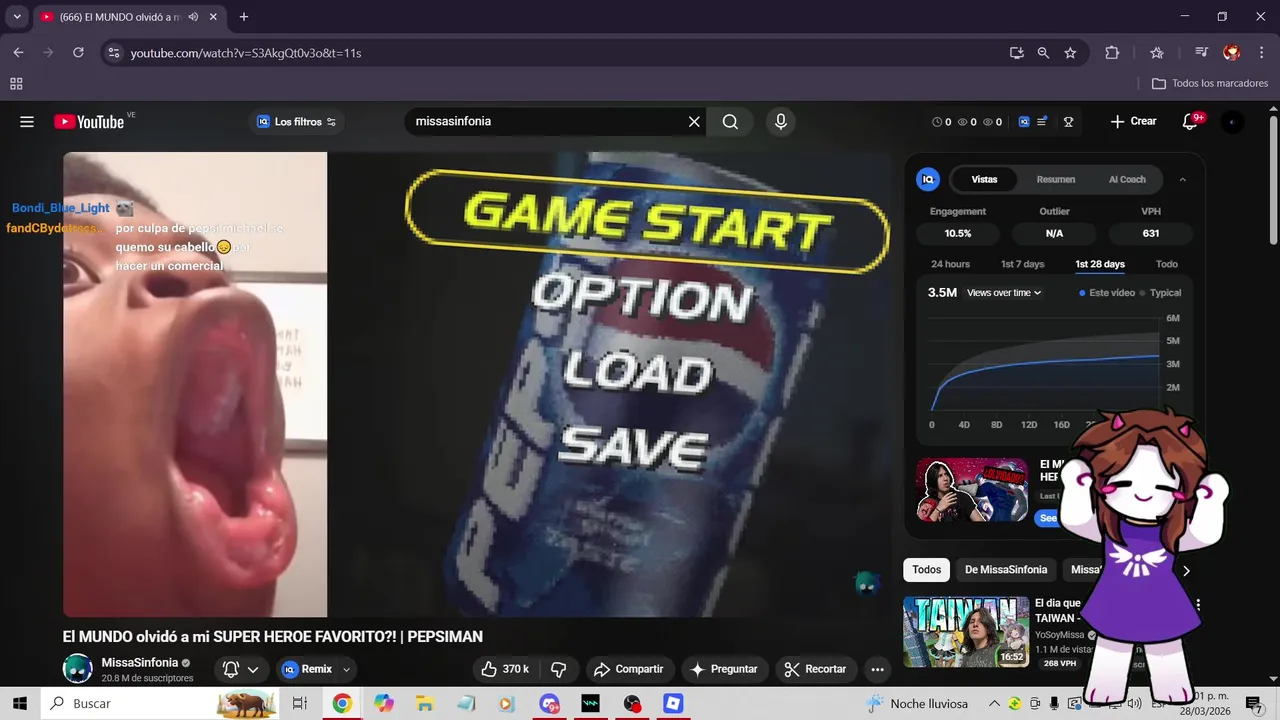This screenshot has height=720, width=1280.
Task: Select the 24 hours range
Action: point(950,264)
